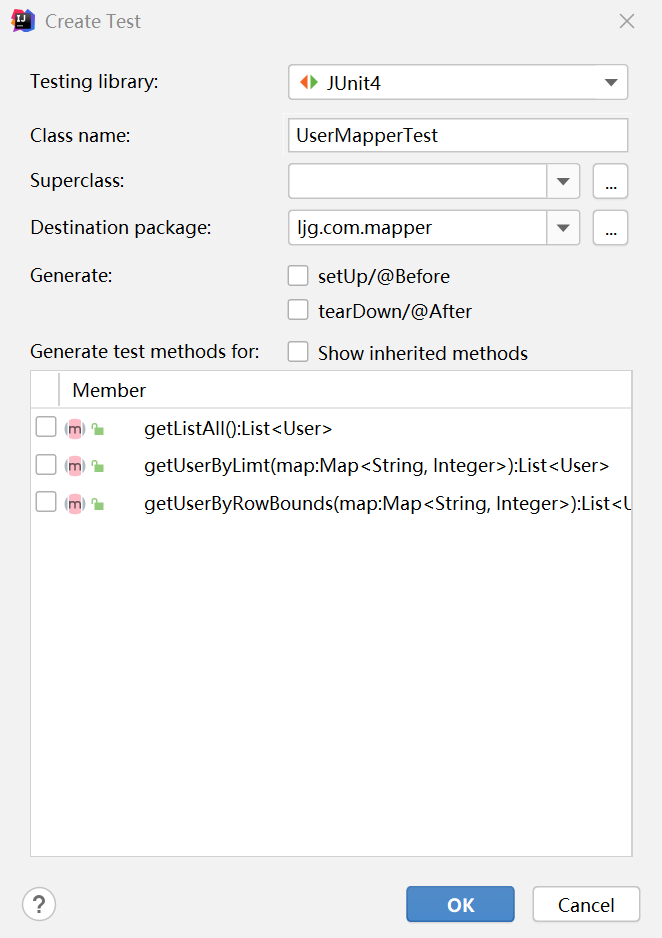This screenshot has height=938, width=662.
Task: Click the help question mark icon
Action: pos(39,905)
